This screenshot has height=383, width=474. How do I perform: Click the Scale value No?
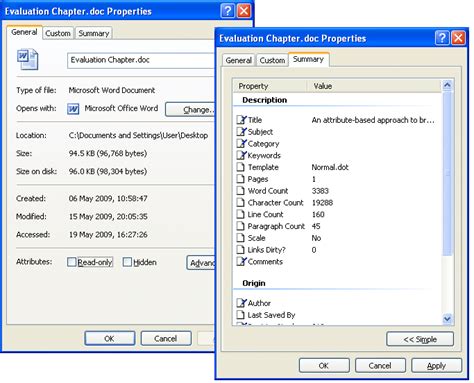point(316,238)
